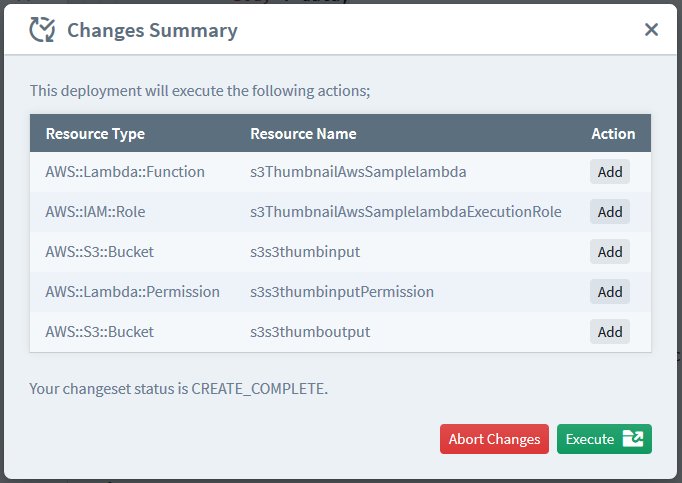682x483 pixels.
Task: Select the Resource Type column header
Action: click(x=95, y=134)
